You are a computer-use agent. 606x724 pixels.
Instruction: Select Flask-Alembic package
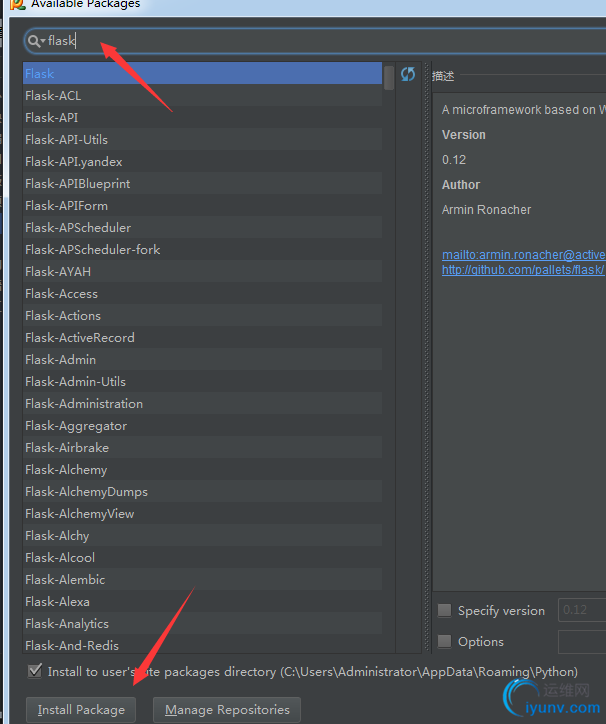click(x=202, y=580)
